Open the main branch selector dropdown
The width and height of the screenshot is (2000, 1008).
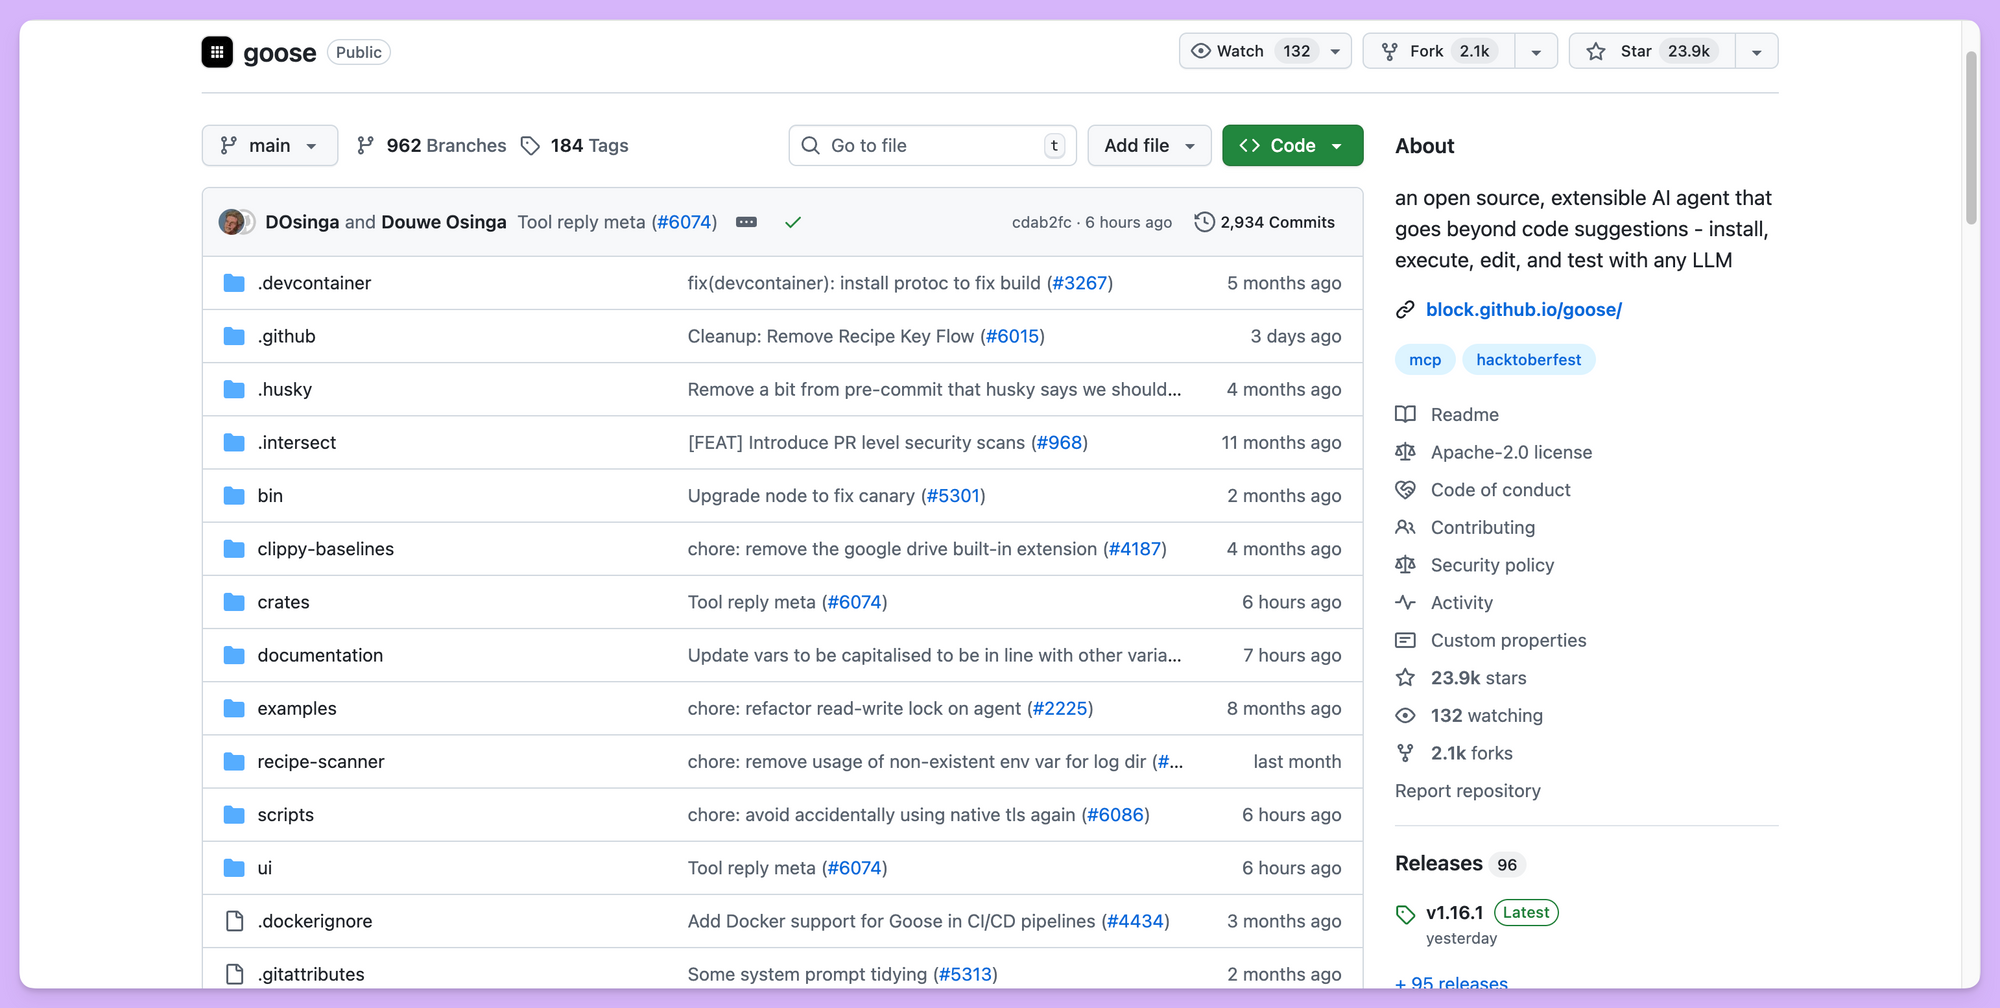point(269,146)
